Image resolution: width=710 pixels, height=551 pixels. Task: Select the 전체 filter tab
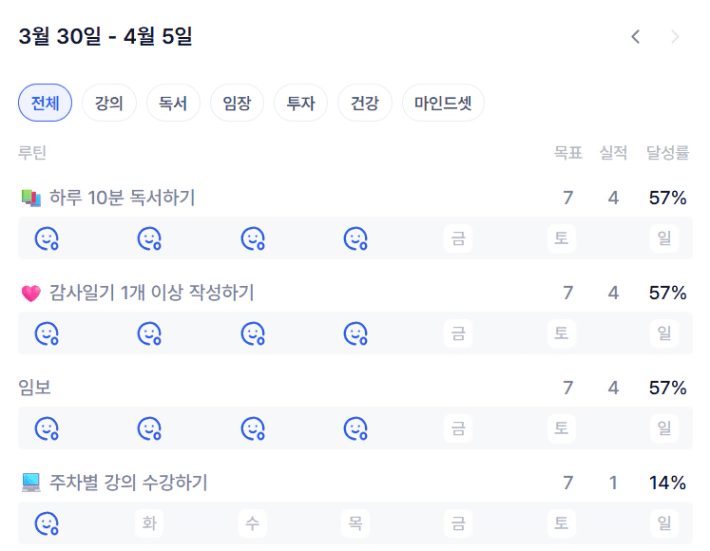coord(45,103)
